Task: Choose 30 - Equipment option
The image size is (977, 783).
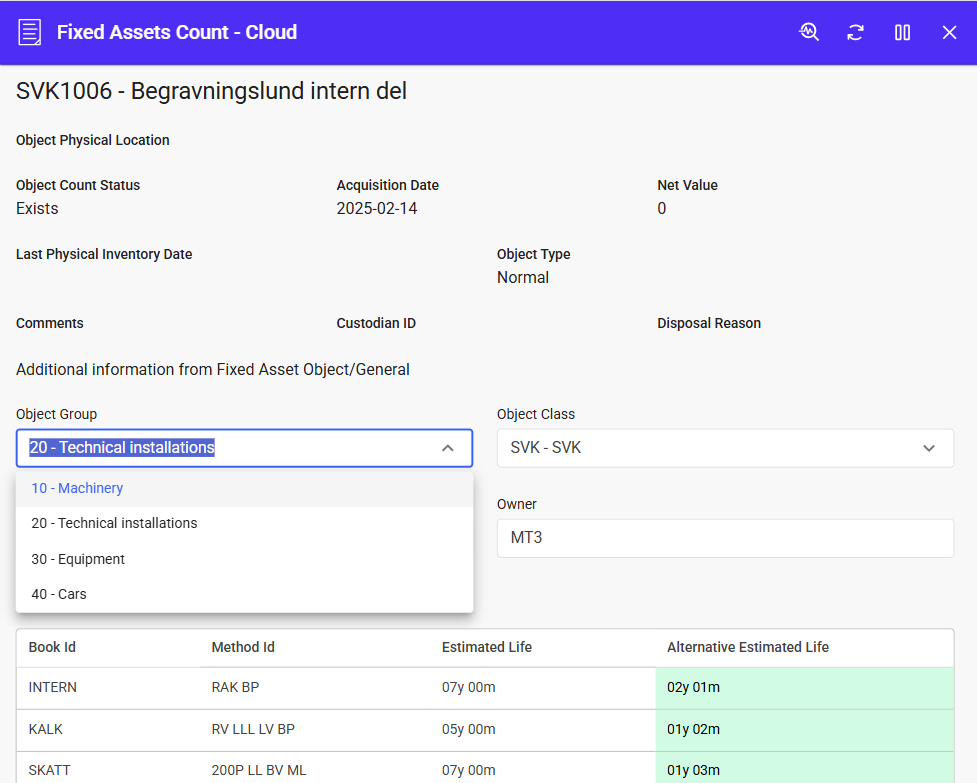Action: tap(78, 559)
